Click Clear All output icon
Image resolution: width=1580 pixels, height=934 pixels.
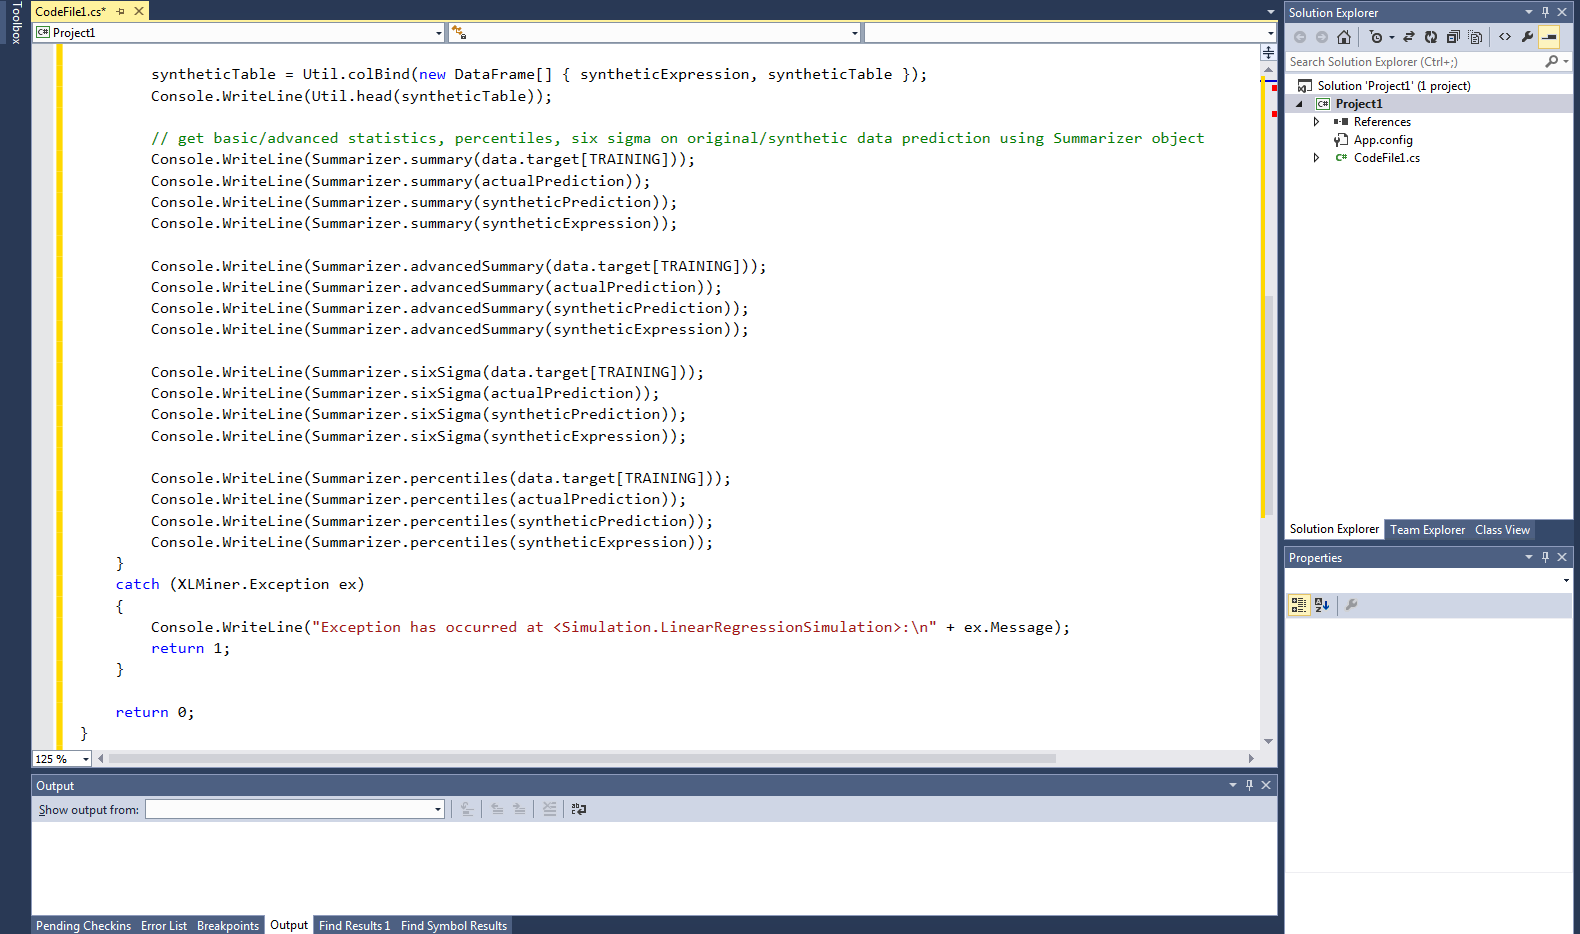(x=549, y=809)
